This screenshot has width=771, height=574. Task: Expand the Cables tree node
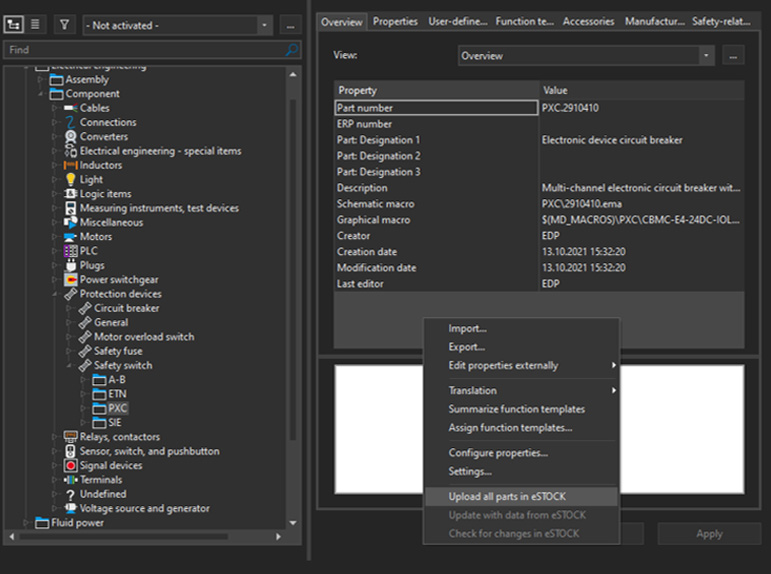55,108
